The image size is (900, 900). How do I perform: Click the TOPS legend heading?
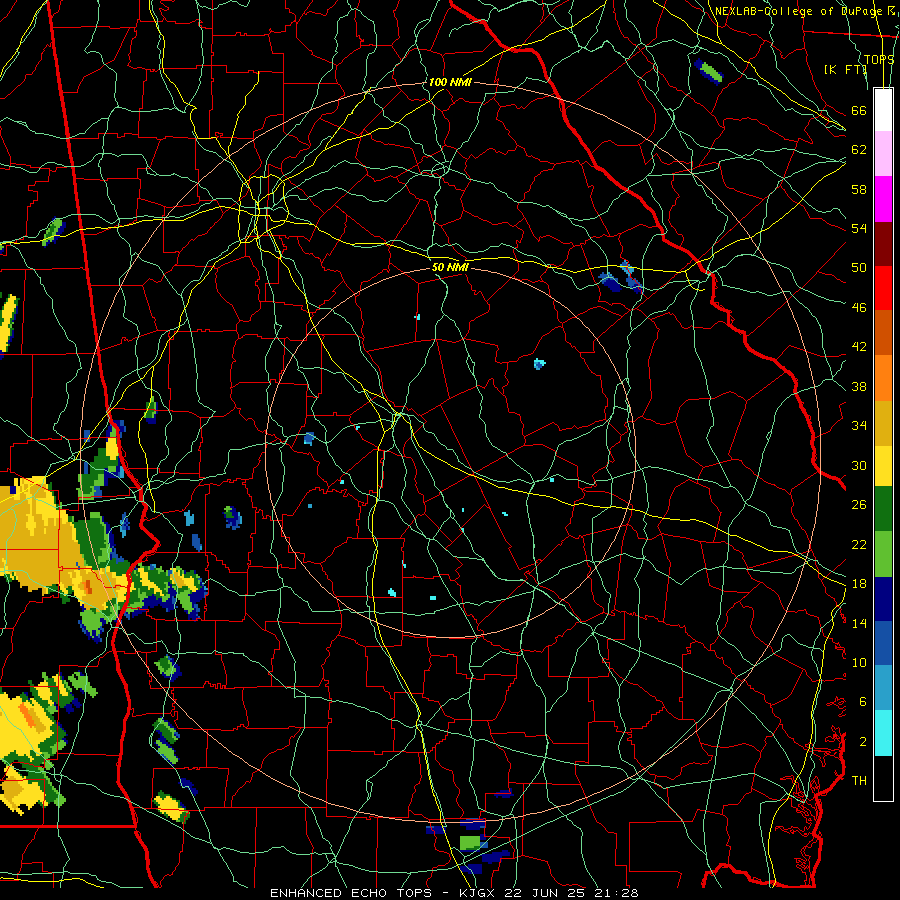tap(878, 60)
